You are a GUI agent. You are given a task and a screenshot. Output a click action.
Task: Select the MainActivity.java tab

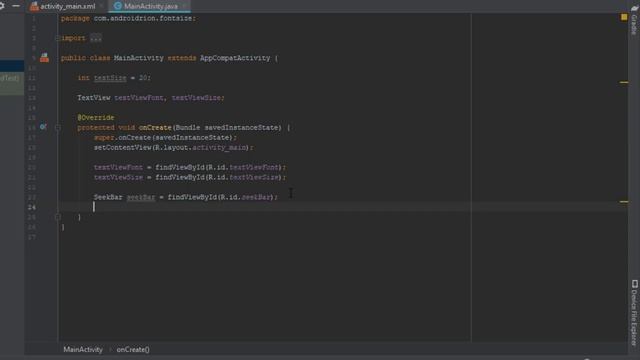pos(147,6)
